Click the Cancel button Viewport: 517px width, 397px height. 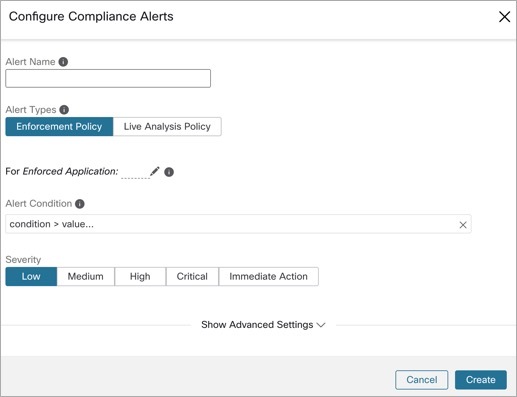422,380
